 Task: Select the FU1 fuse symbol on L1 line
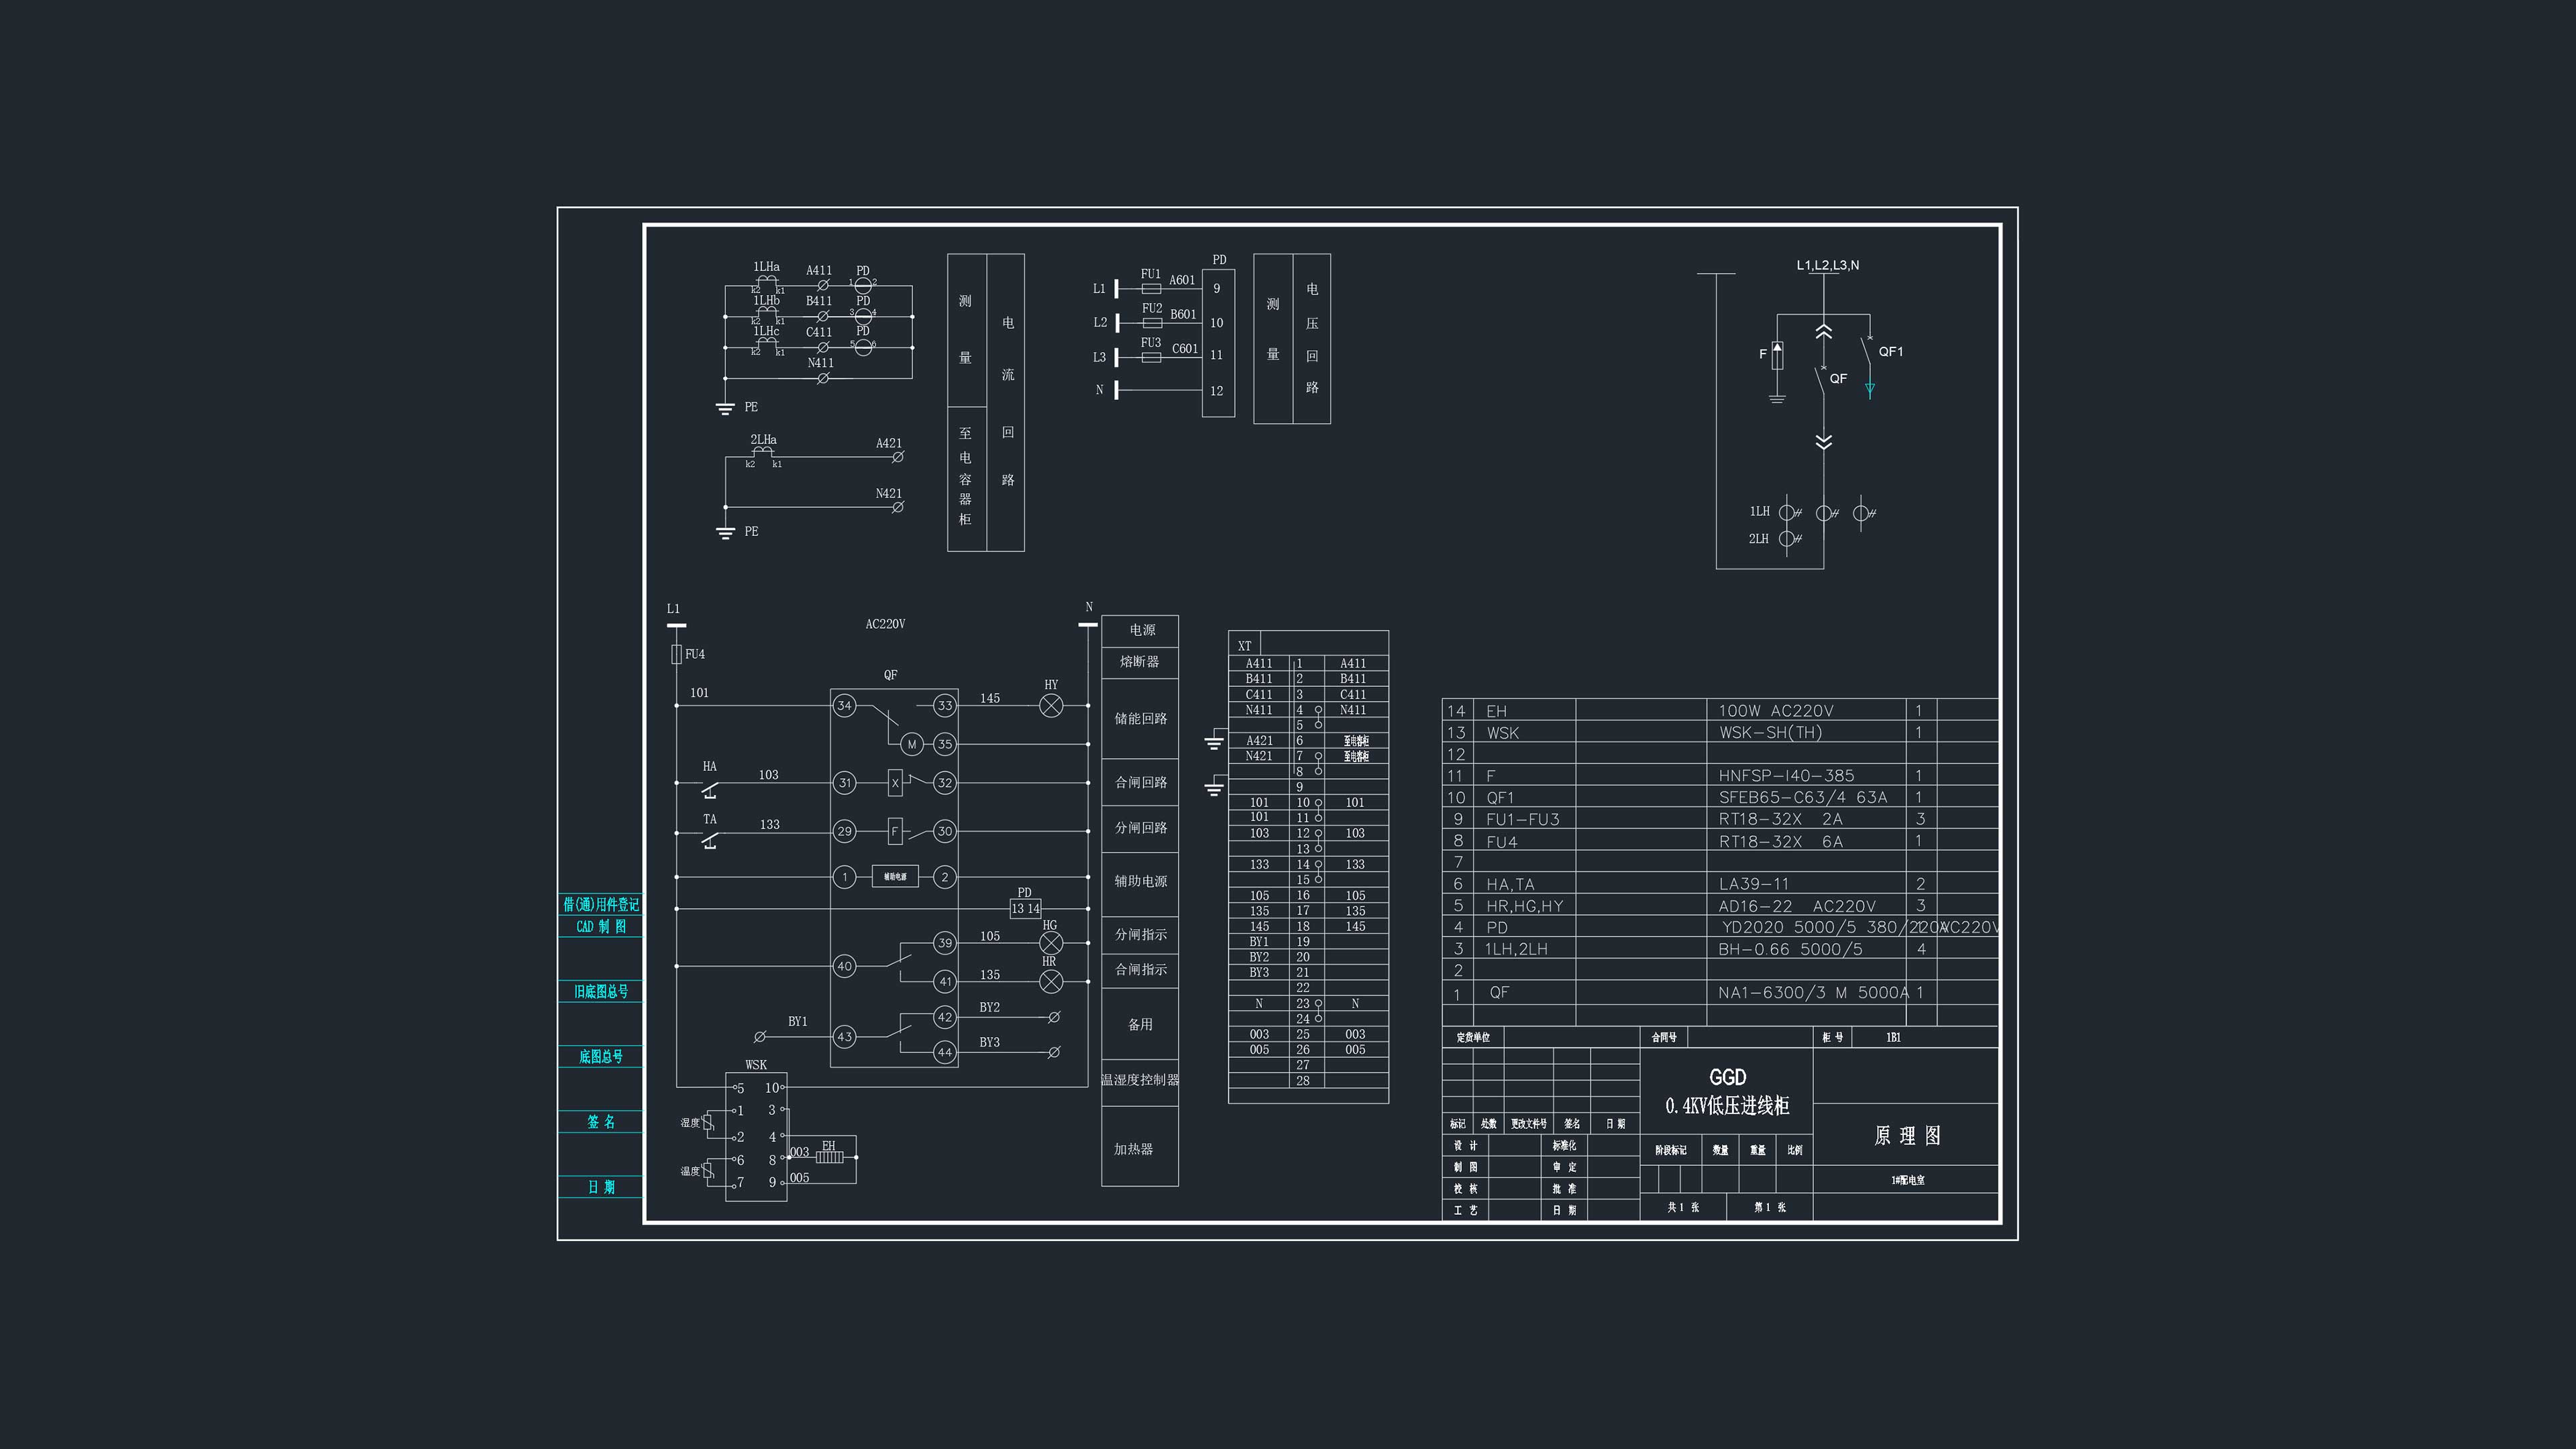pos(1151,288)
